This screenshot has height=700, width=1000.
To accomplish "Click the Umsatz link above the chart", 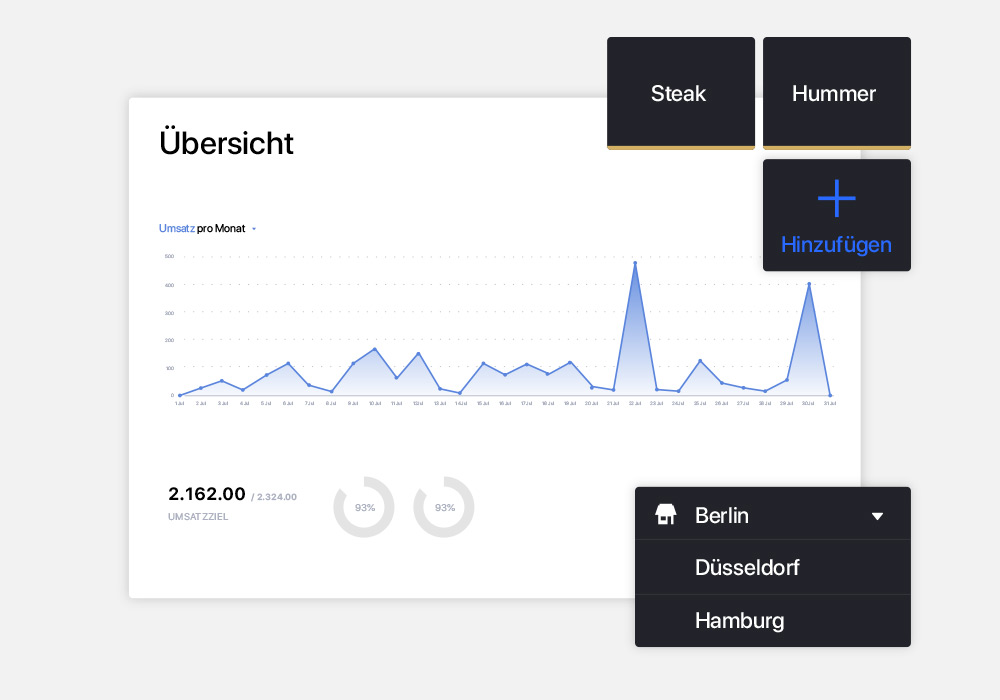I will pos(177,228).
